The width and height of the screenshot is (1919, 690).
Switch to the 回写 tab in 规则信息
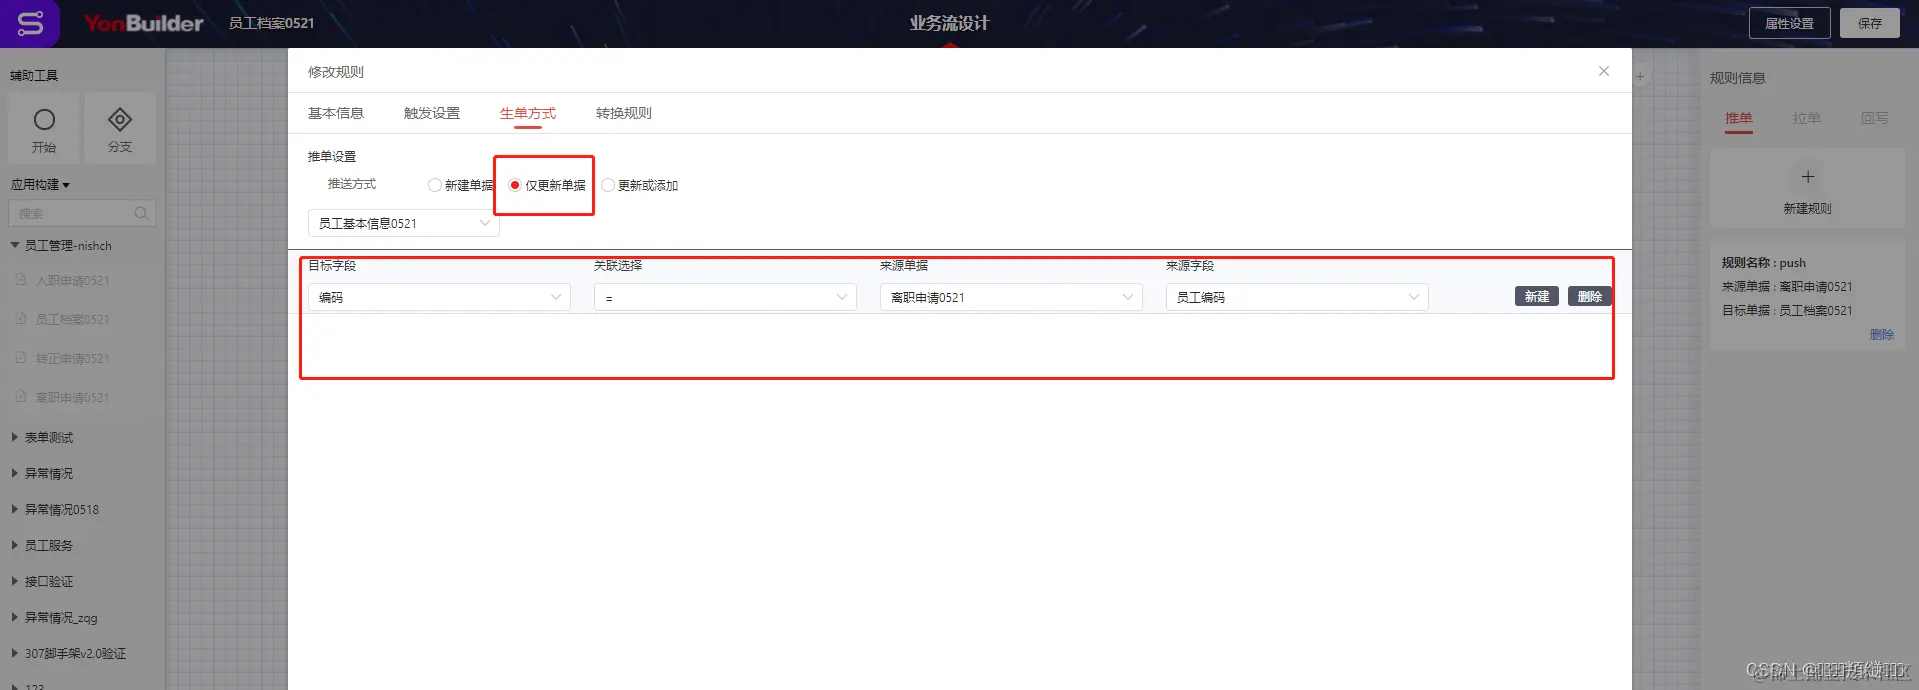click(x=1875, y=118)
